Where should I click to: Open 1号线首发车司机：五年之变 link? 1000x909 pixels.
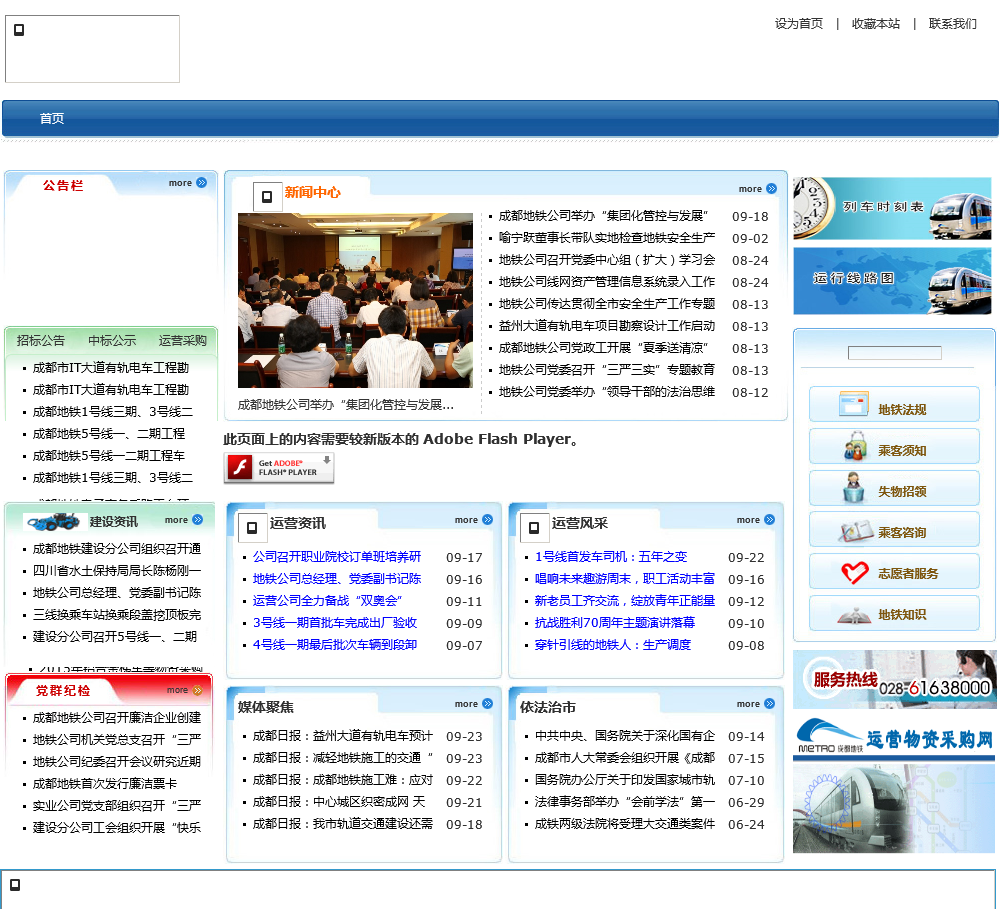click(611, 557)
